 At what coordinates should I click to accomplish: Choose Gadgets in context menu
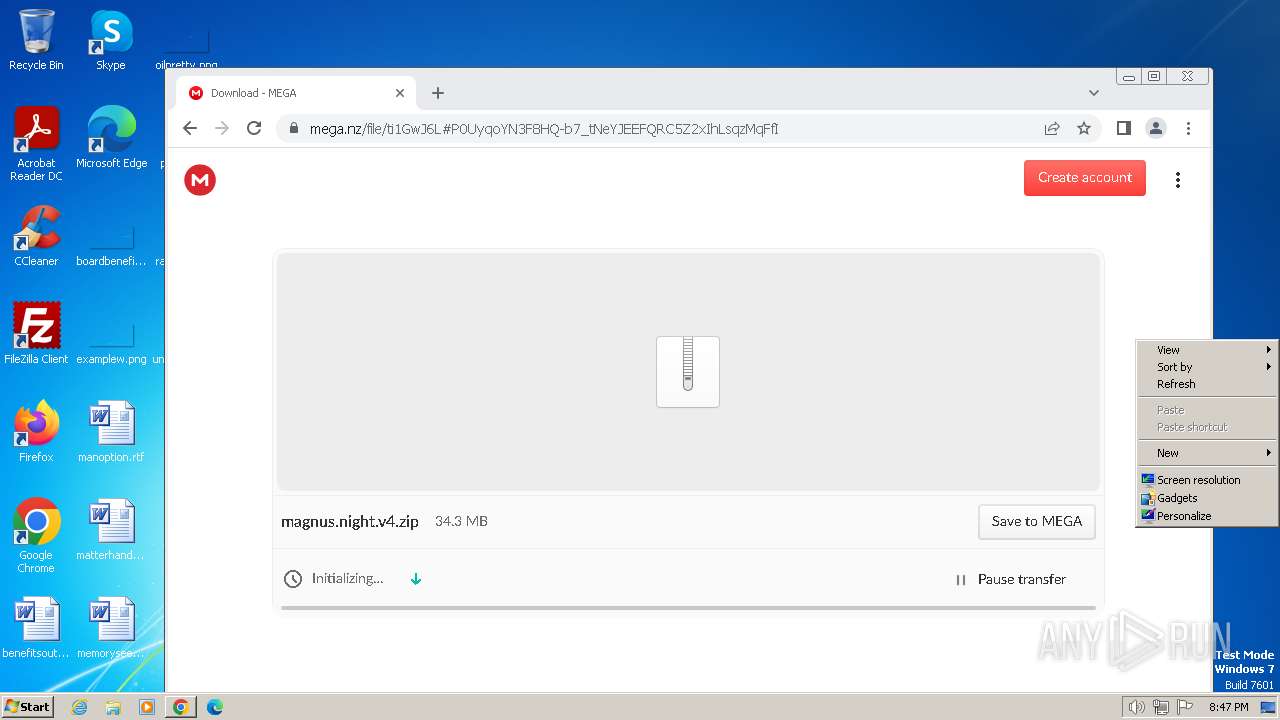click(1207, 498)
